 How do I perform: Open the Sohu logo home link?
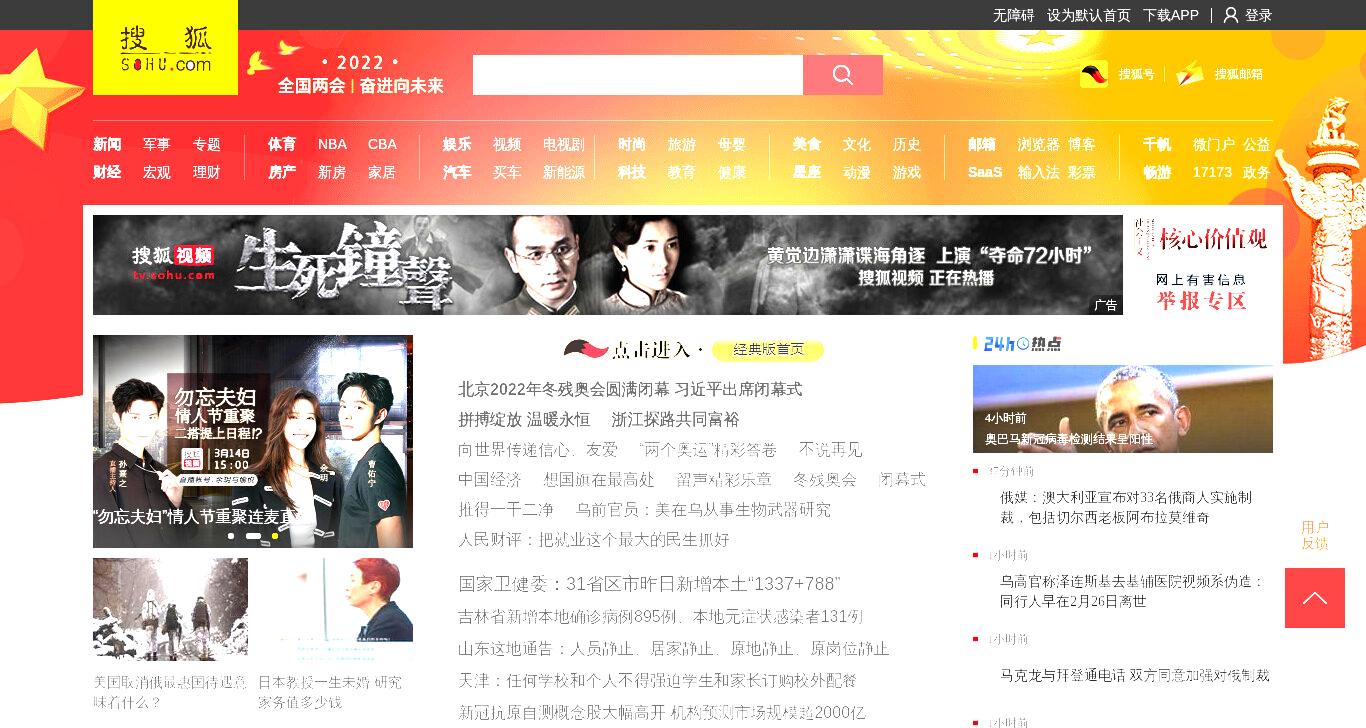point(165,48)
